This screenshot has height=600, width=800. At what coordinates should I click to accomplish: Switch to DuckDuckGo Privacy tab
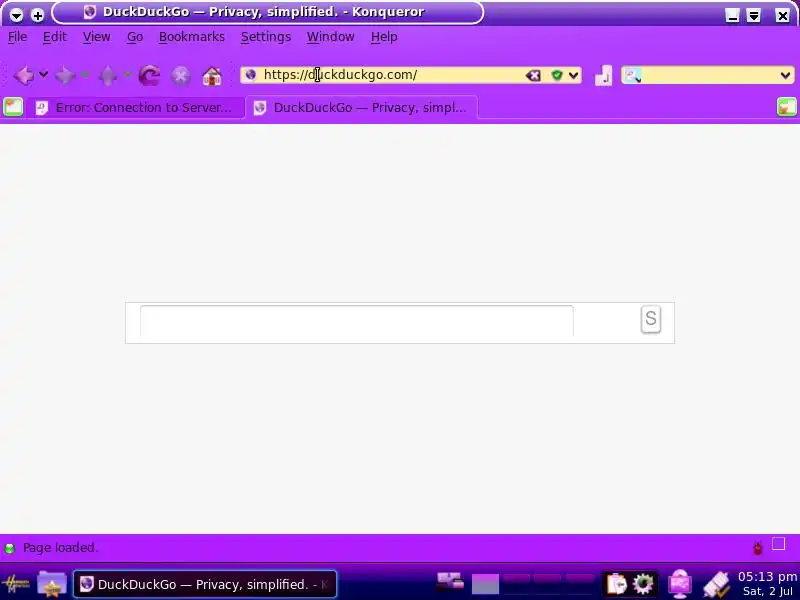point(362,108)
